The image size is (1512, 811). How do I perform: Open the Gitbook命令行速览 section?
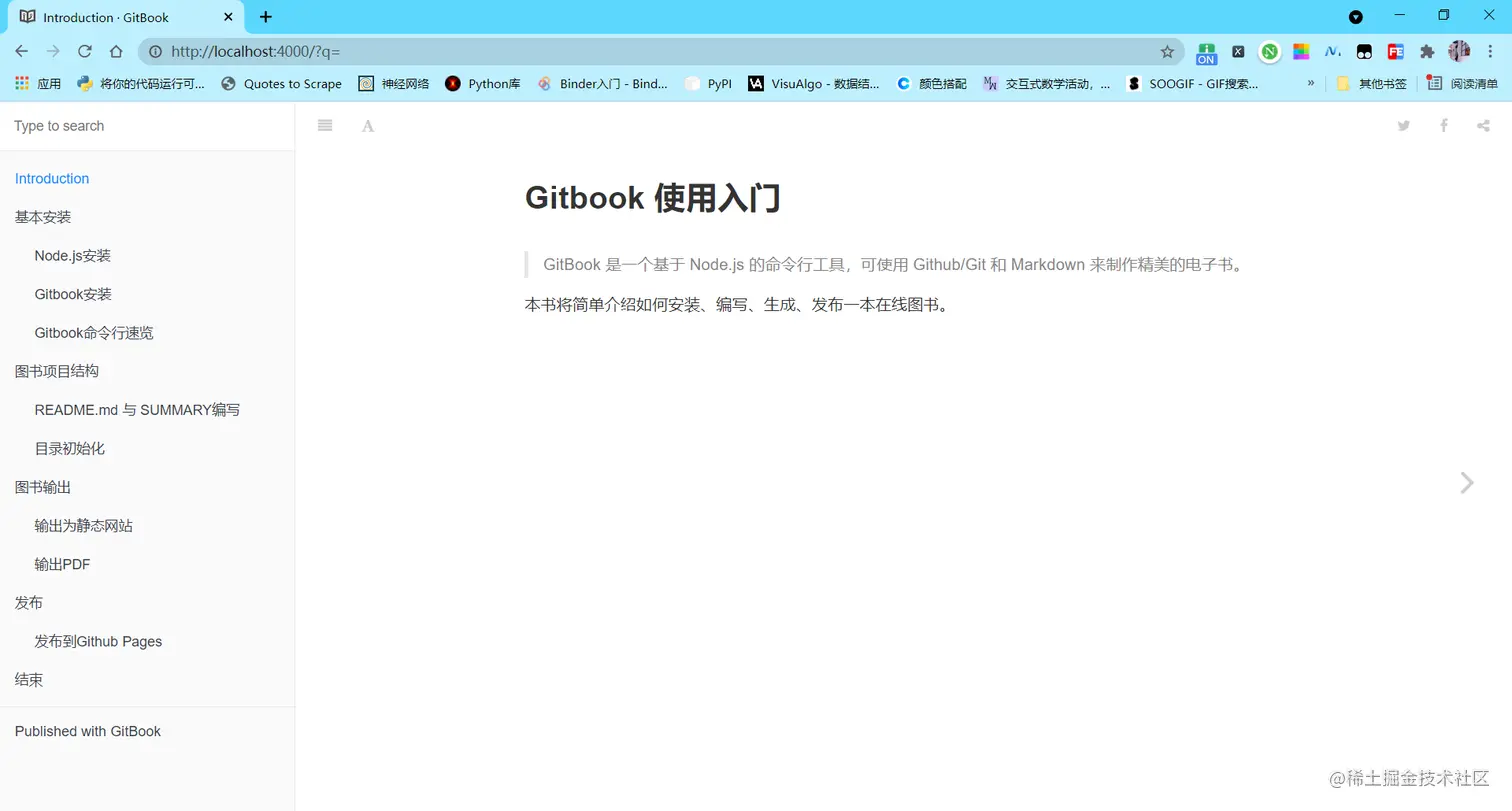94,333
